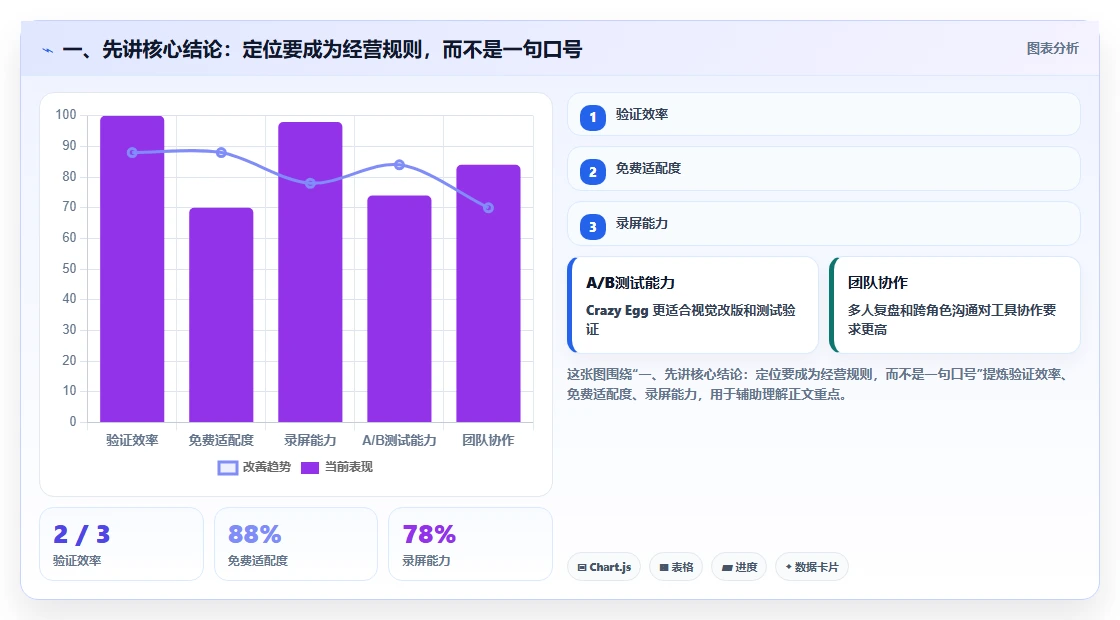
Task: Click the 团队协作 bar in the chart
Action: point(489,294)
